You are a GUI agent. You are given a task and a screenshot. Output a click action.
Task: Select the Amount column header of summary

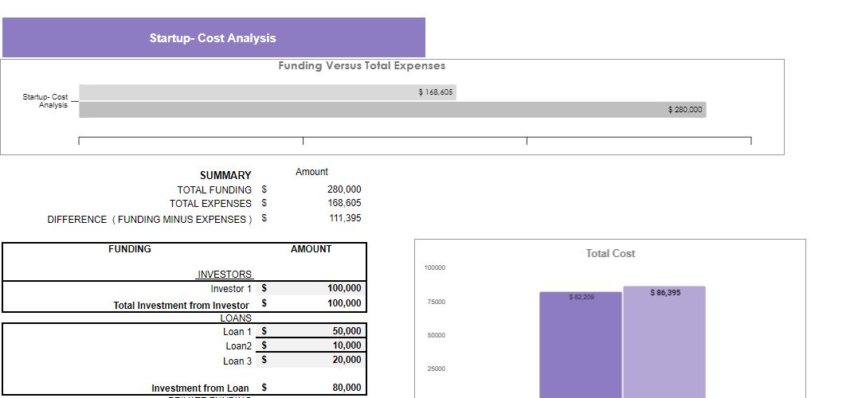(312, 172)
